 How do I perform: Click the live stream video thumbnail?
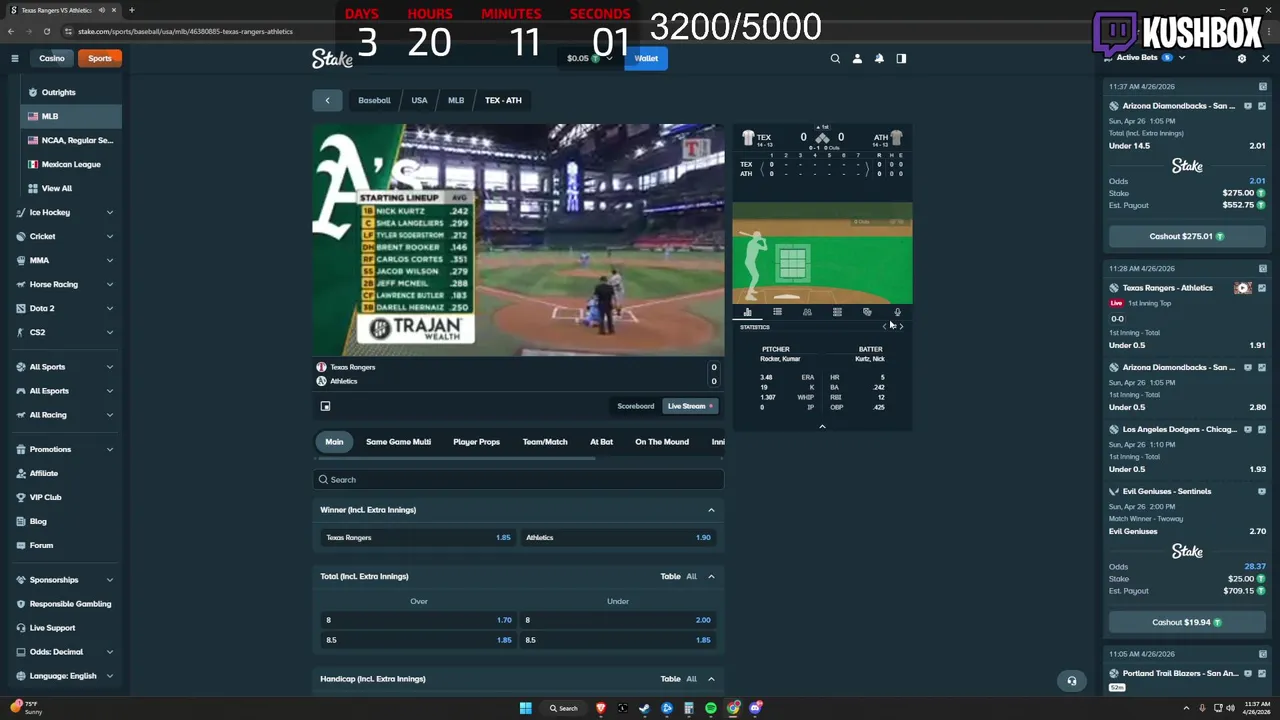pyautogui.click(x=518, y=240)
